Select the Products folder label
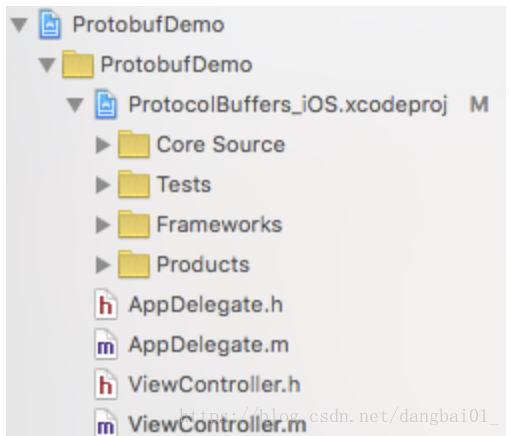The width and height of the screenshot is (510, 436). (203, 265)
